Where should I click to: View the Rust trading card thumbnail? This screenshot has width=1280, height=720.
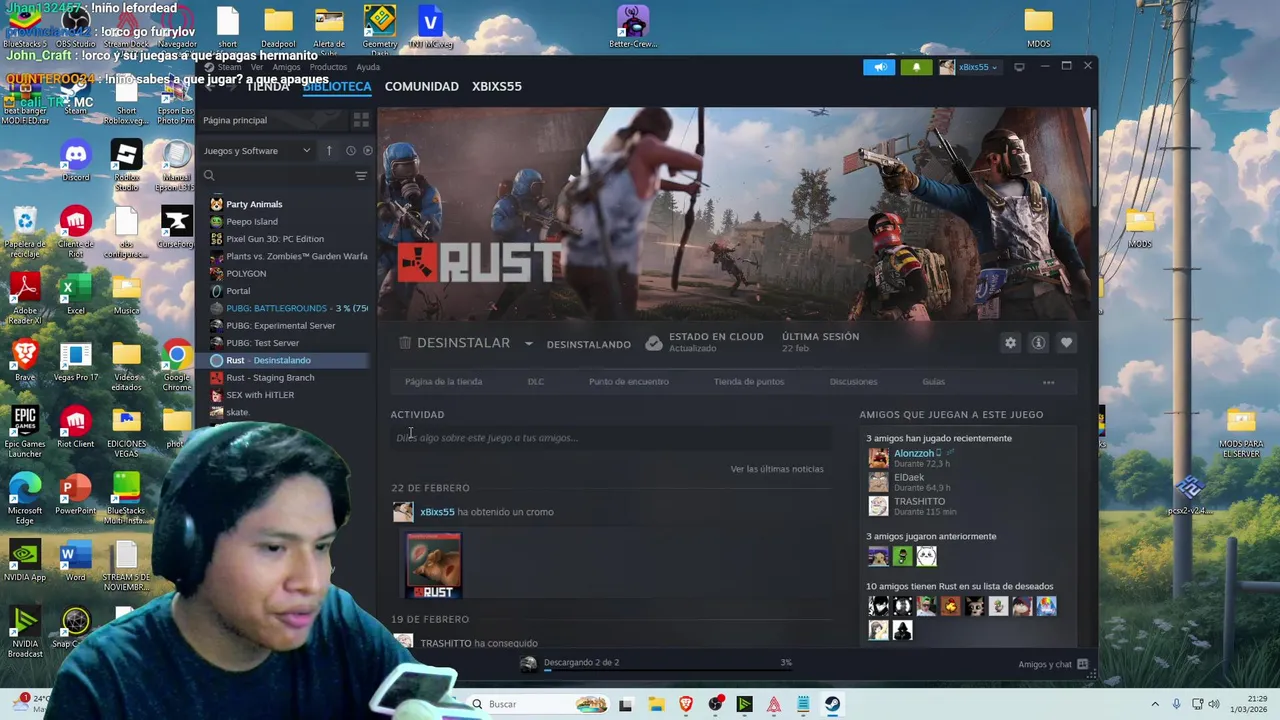(x=433, y=565)
